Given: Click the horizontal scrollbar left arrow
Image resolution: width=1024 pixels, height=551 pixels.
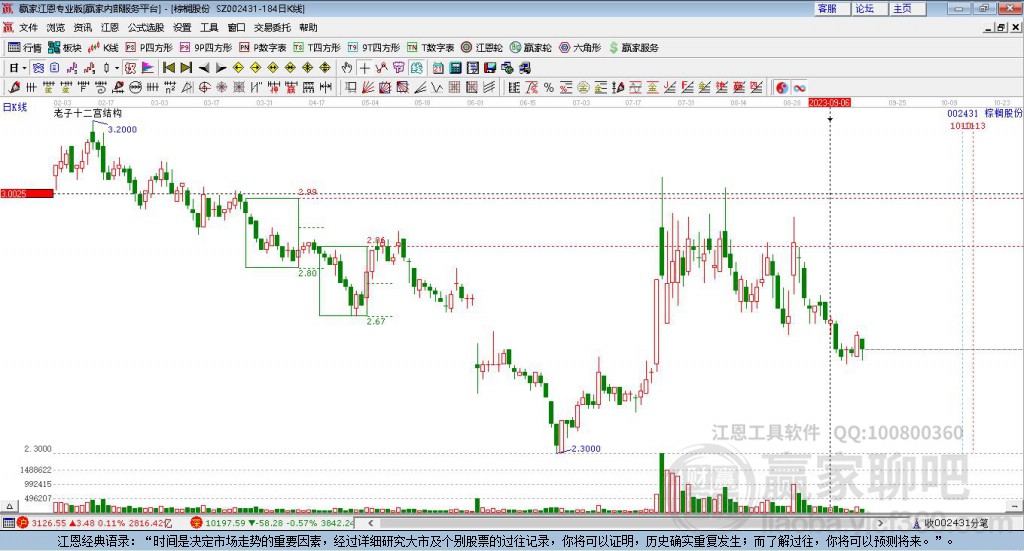Looking at the screenshot, I should pos(370,523).
